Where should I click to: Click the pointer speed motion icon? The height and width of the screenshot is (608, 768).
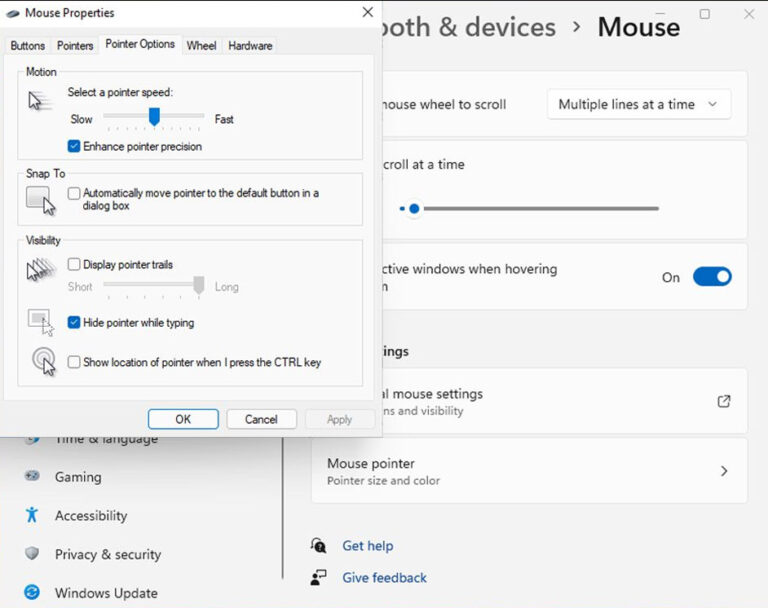coord(39,101)
